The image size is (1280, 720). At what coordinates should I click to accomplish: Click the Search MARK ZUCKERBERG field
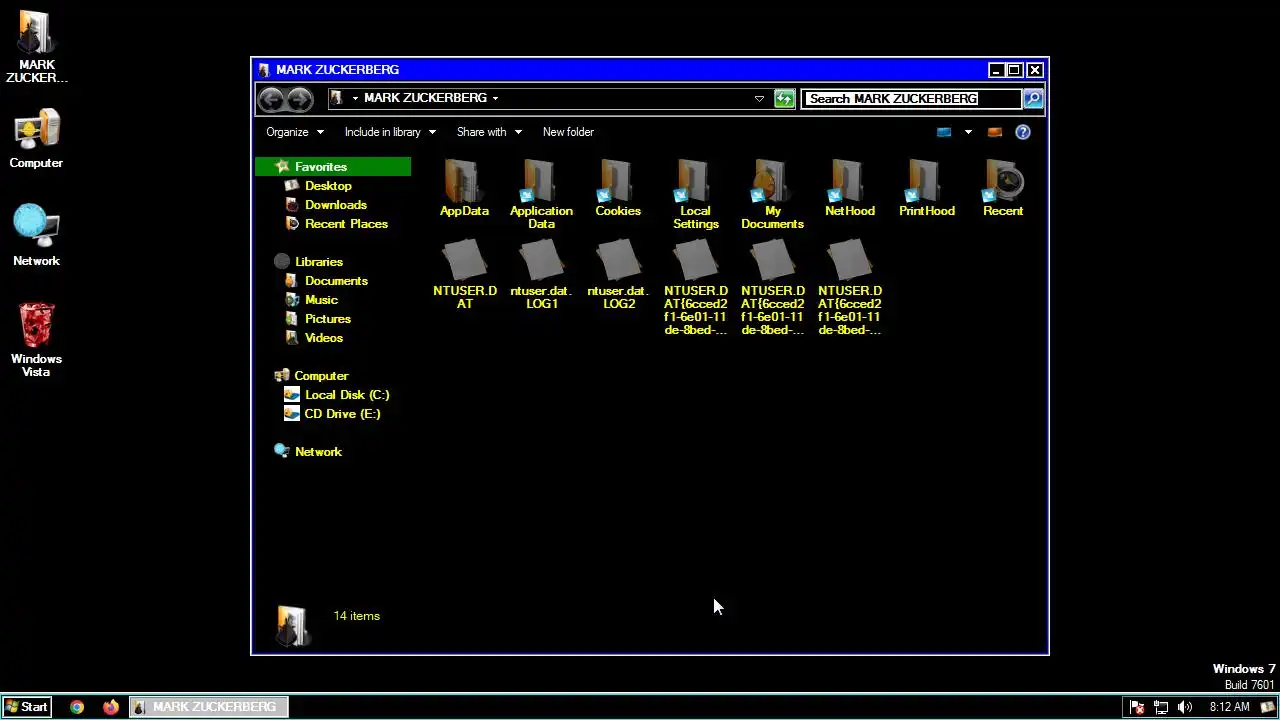[x=912, y=98]
